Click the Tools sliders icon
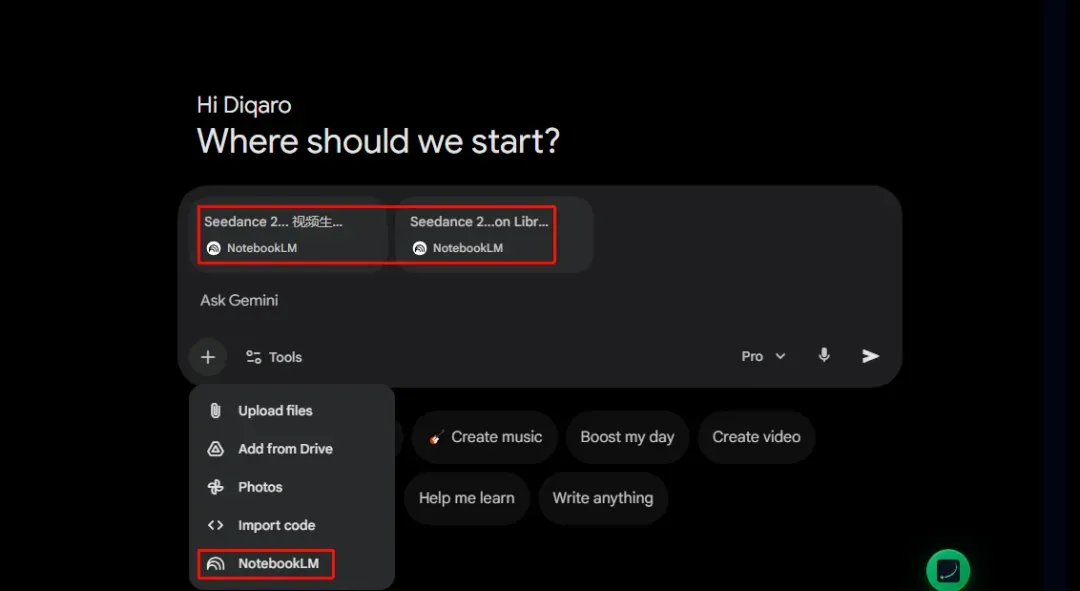 pos(253,357)
